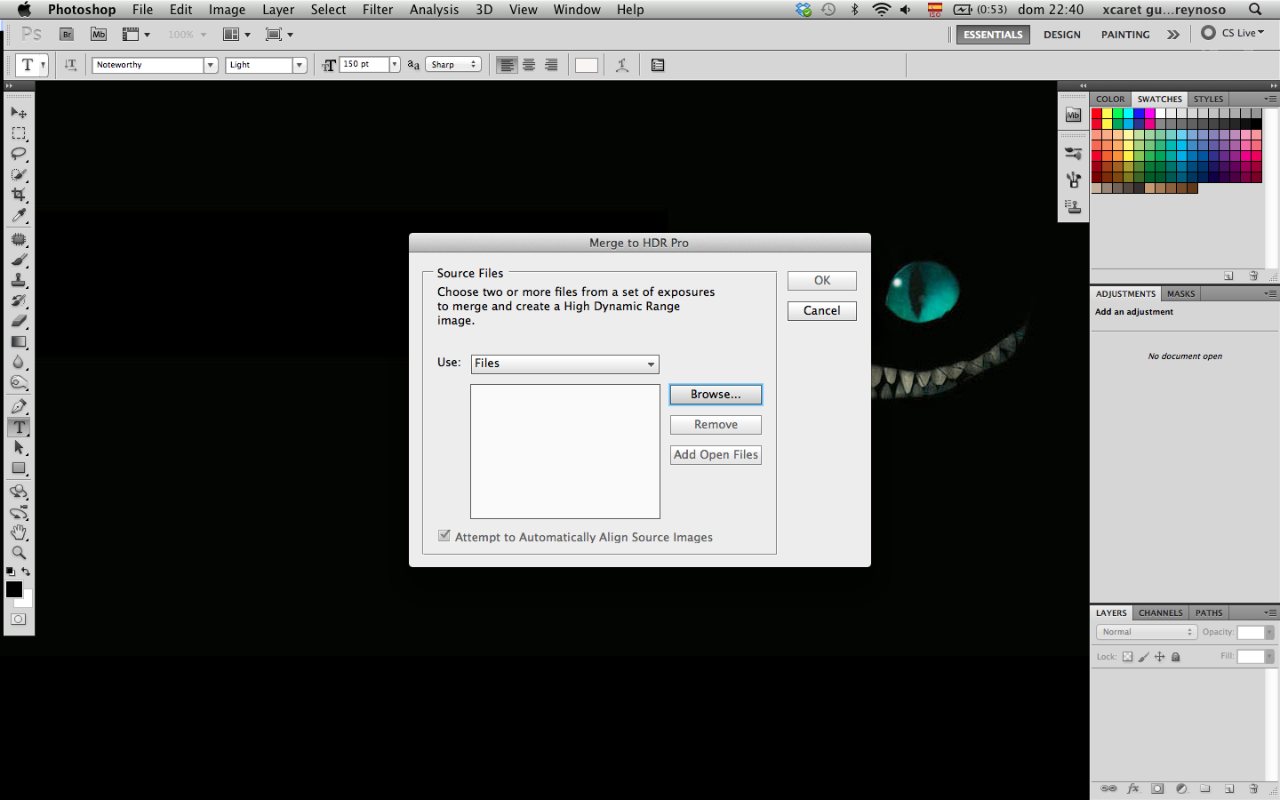Image resolution: width=1280 pixels, height=800 pixels.
Task: Open the 150 pt font size dropdown
Action: (x=394, y=65)
